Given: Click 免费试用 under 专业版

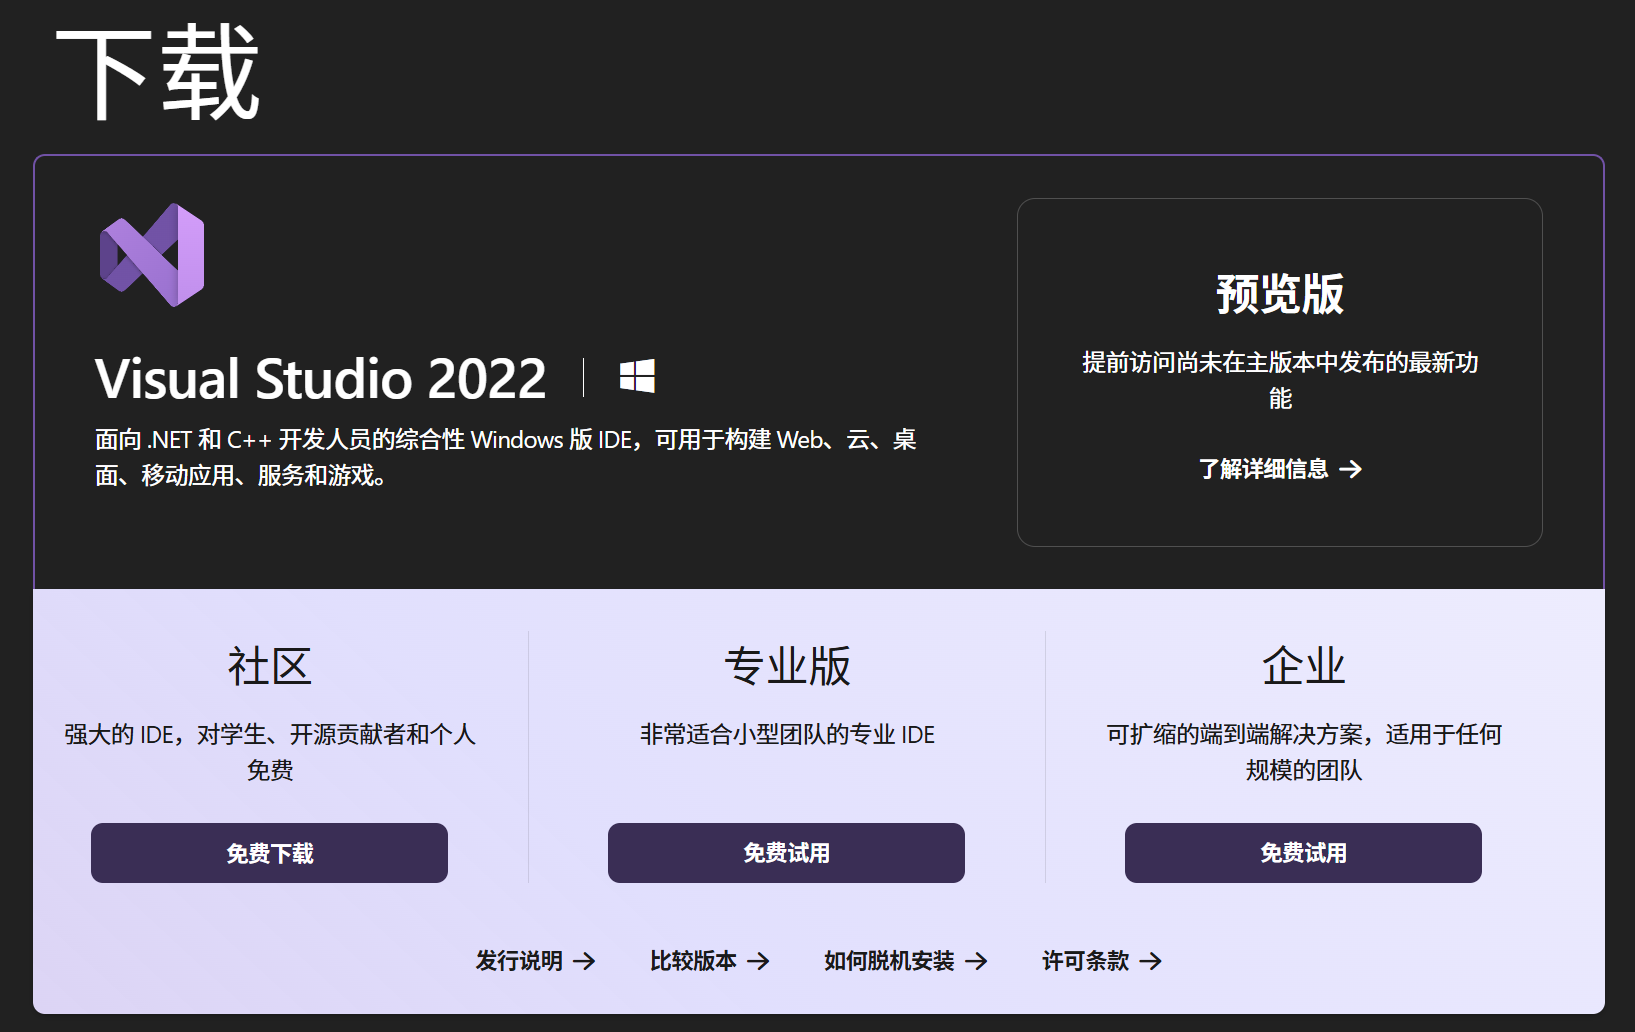Looking at the screenshot, I should (x=785, y=853).
